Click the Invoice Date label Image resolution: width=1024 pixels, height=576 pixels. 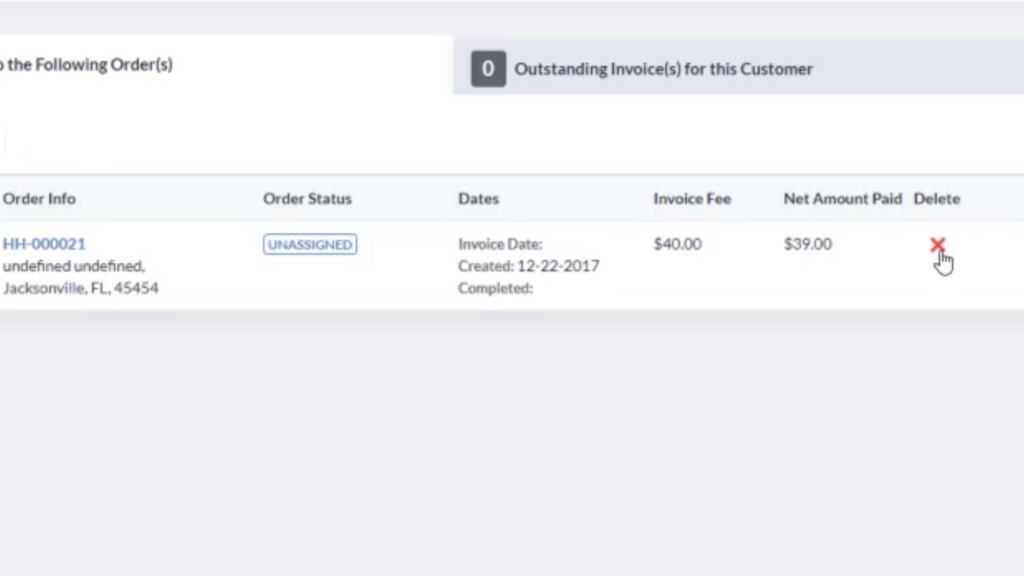click(x=500, y=244)
